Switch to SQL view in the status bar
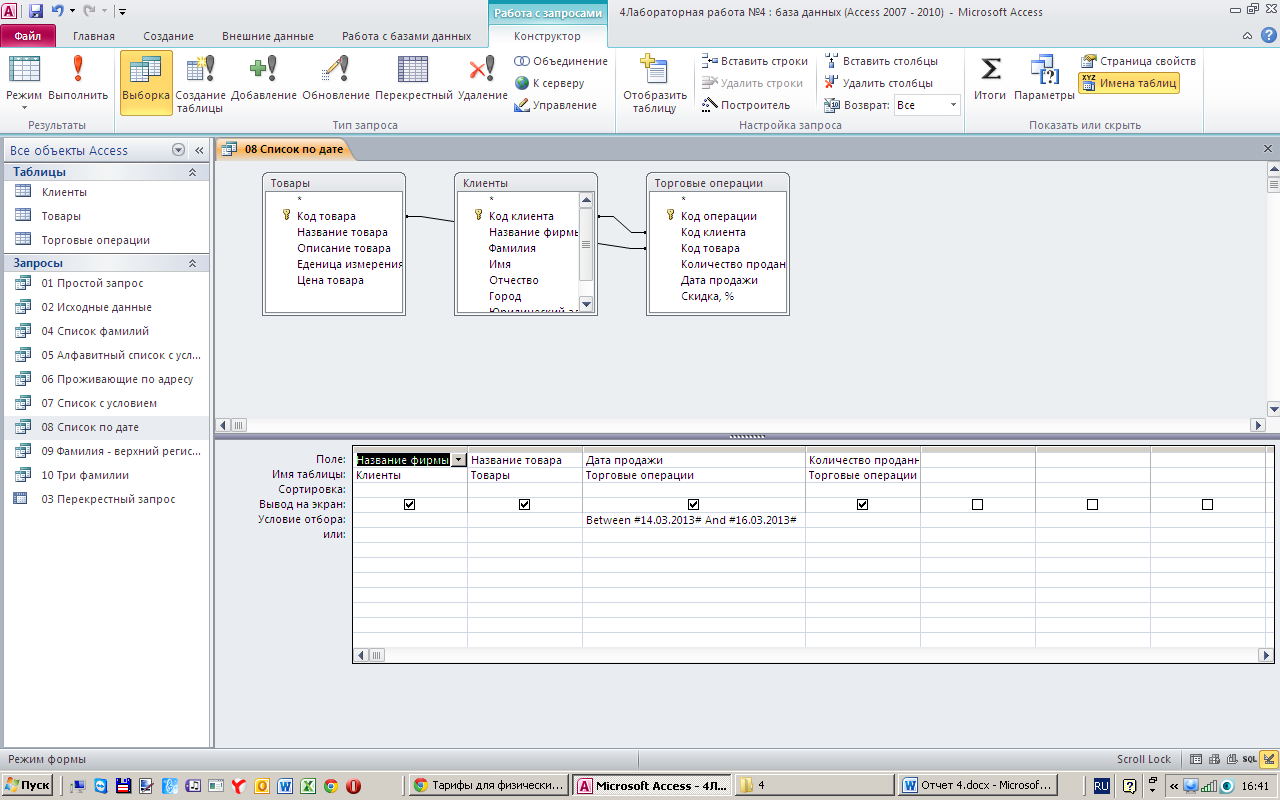1280x800 pixels. 1250,759
